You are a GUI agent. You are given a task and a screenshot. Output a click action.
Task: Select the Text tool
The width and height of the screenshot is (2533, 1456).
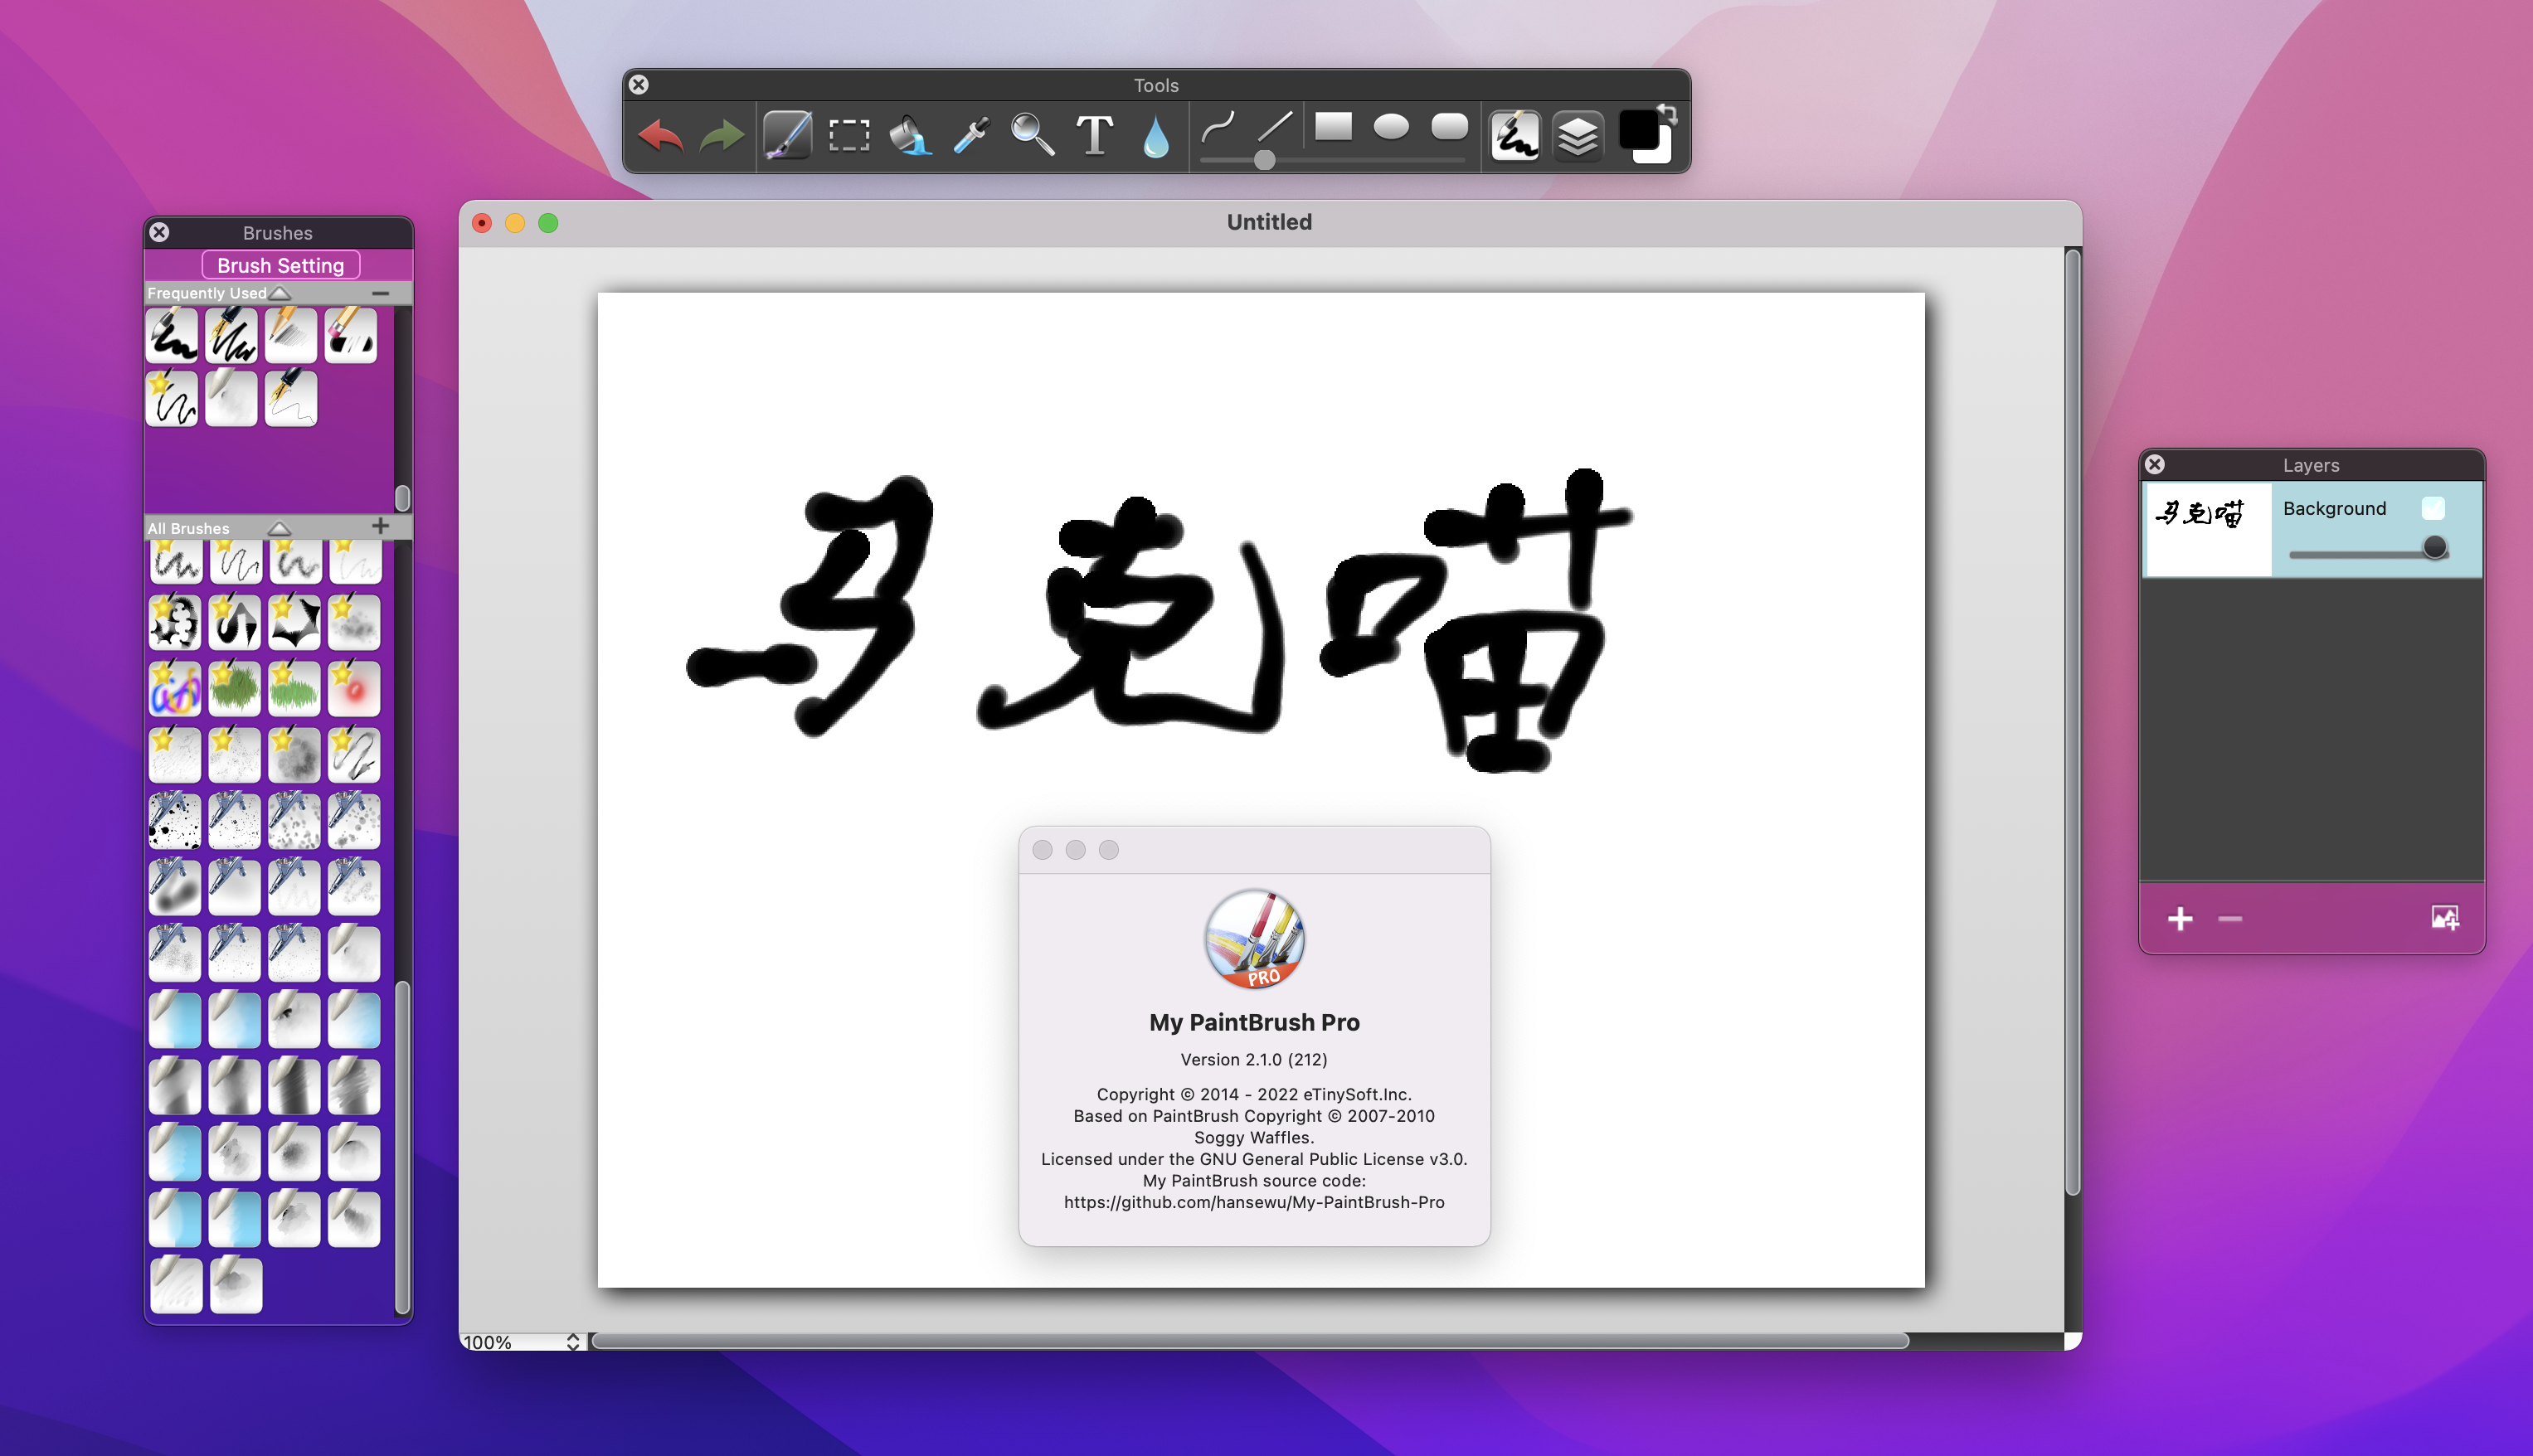(x=1094, y=134)
